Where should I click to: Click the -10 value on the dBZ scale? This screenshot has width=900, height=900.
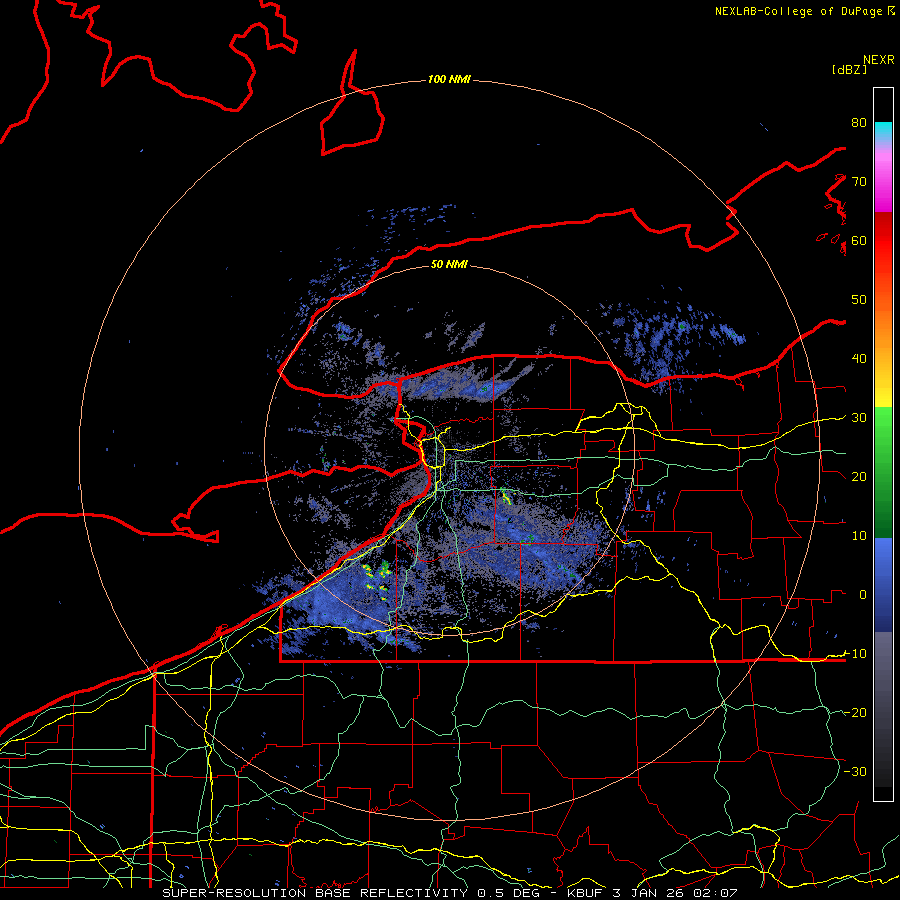point(855,654)
